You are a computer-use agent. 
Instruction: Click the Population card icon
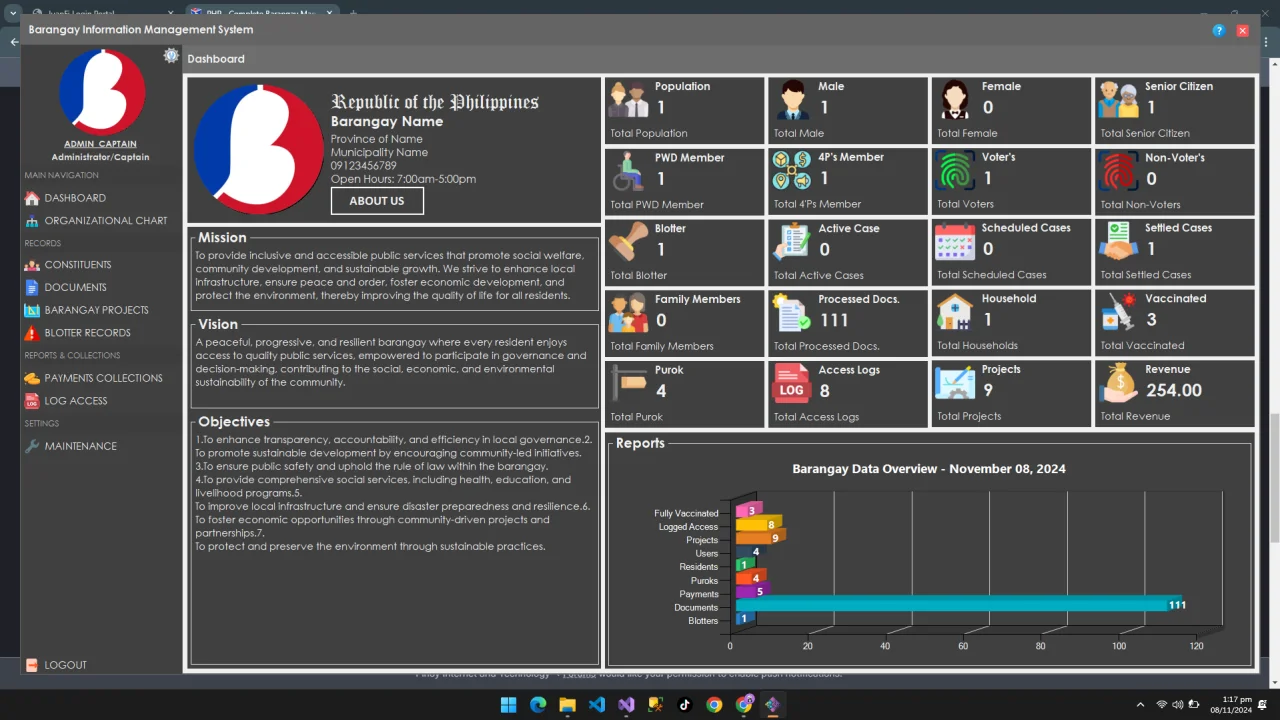coord(628,100)
